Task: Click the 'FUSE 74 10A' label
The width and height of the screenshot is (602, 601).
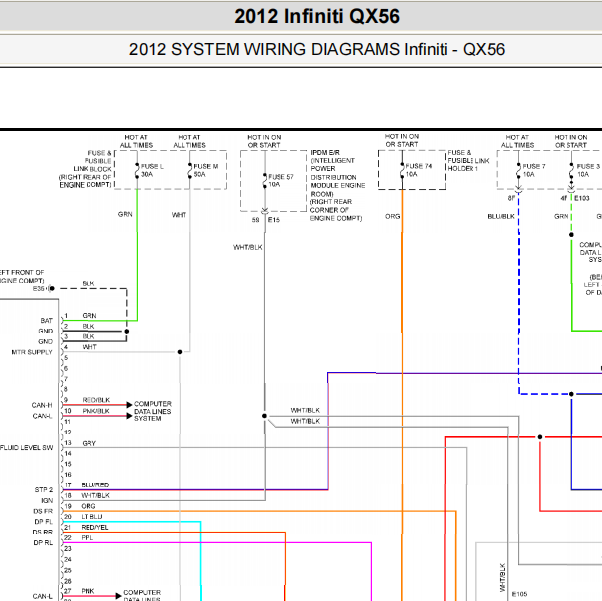Action: [x=418, y=170]
